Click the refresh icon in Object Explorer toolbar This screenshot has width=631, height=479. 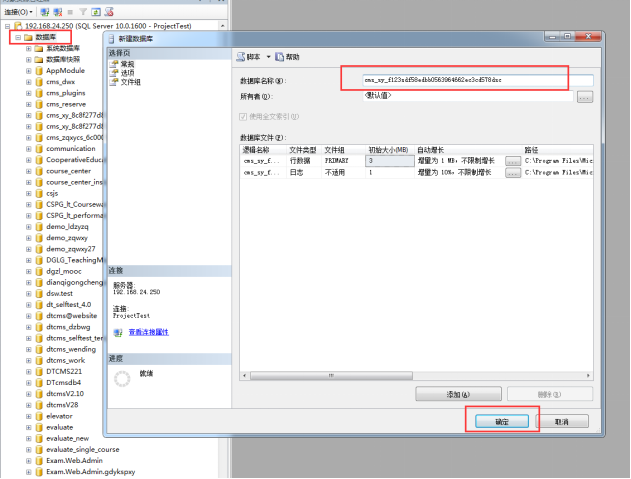coord(95,11)
